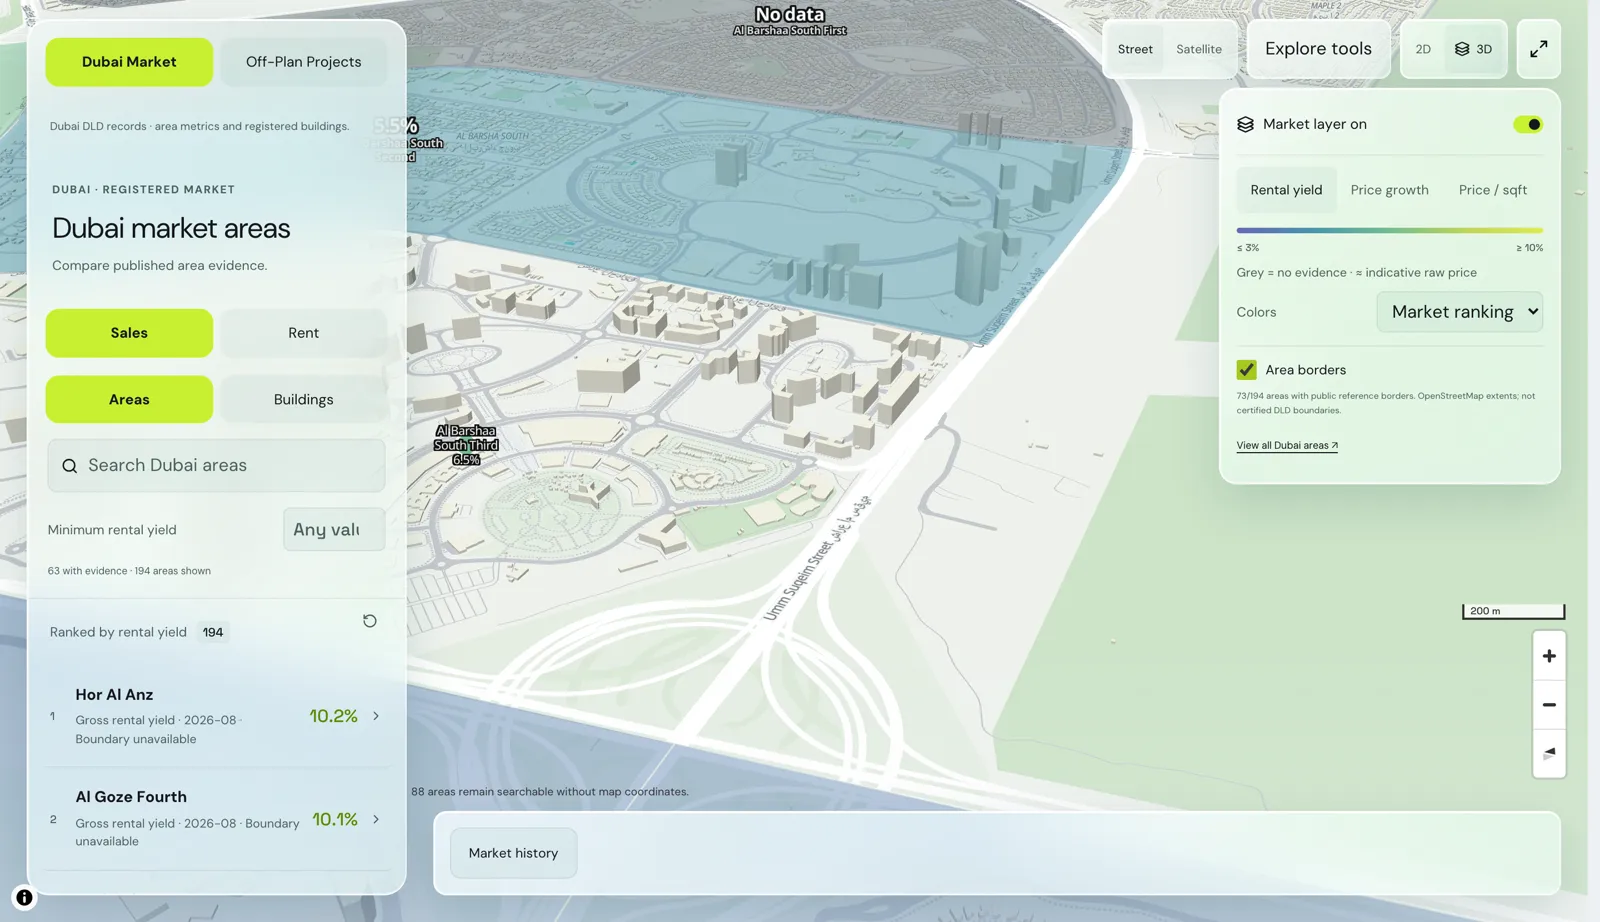Open Al Goze Fourth row chevron
Screen dimensions: 1600x922
(376, 819)
